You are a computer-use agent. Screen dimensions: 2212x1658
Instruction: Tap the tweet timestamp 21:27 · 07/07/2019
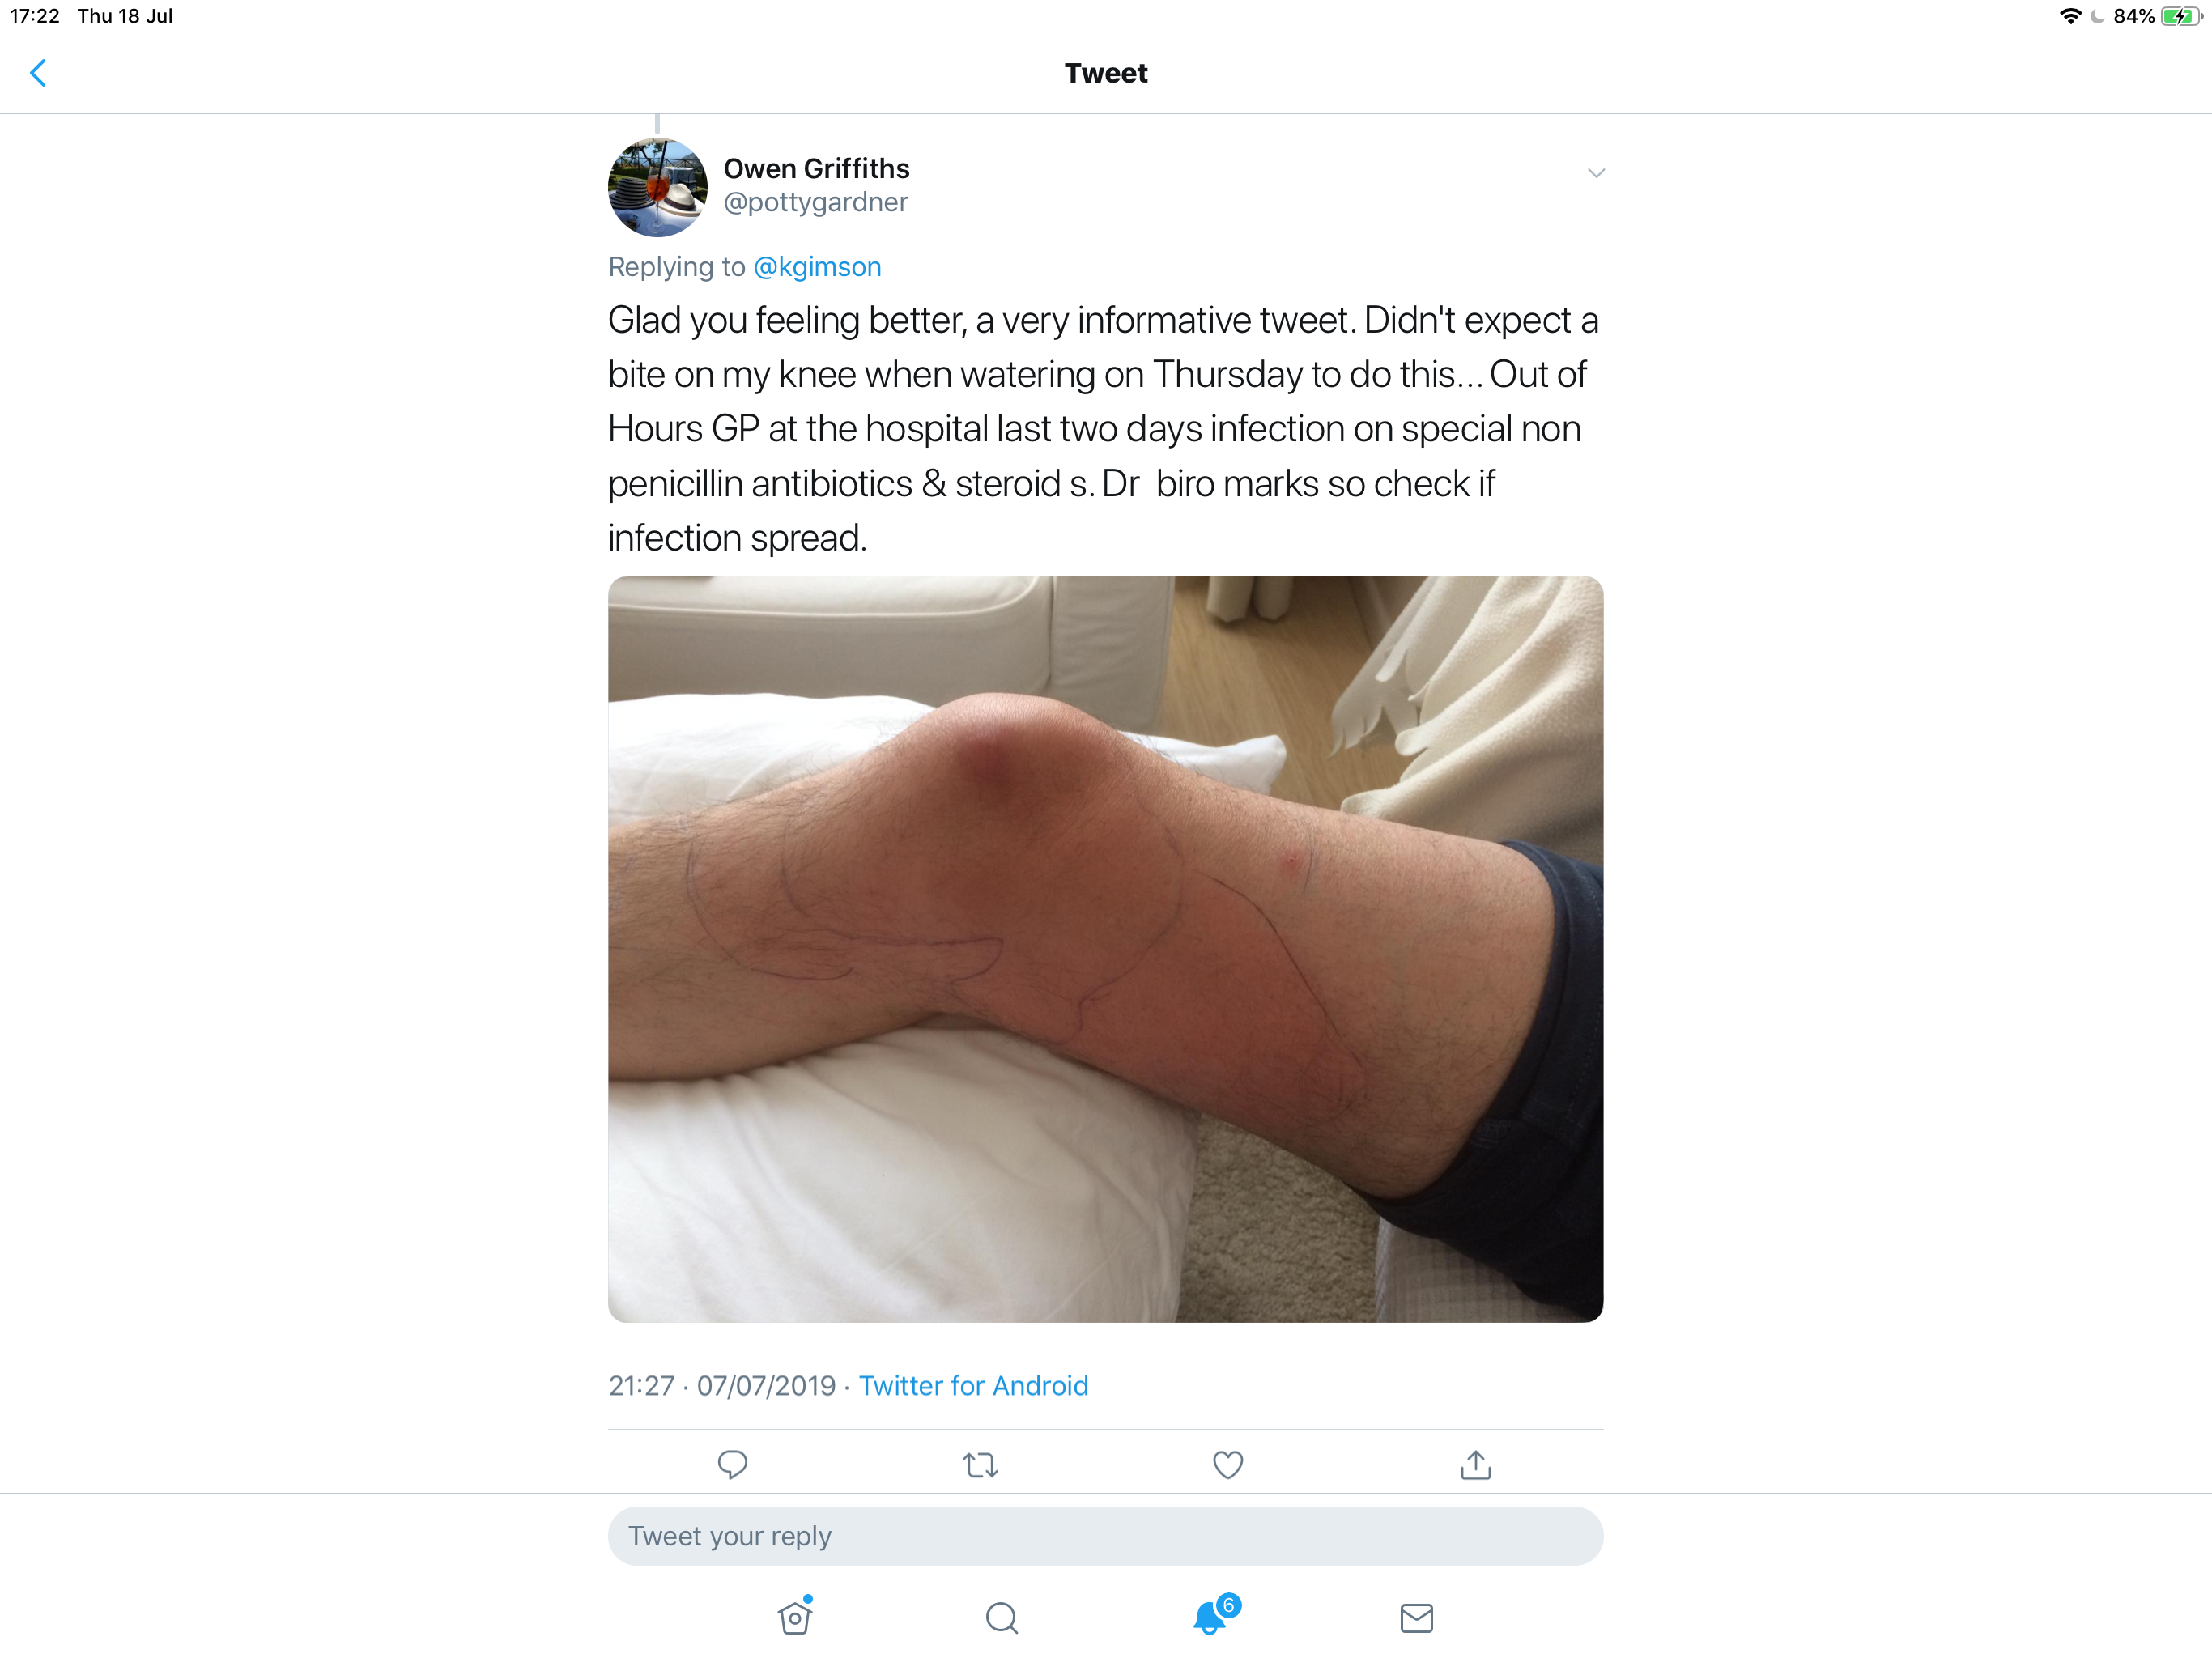(722, 1386)
